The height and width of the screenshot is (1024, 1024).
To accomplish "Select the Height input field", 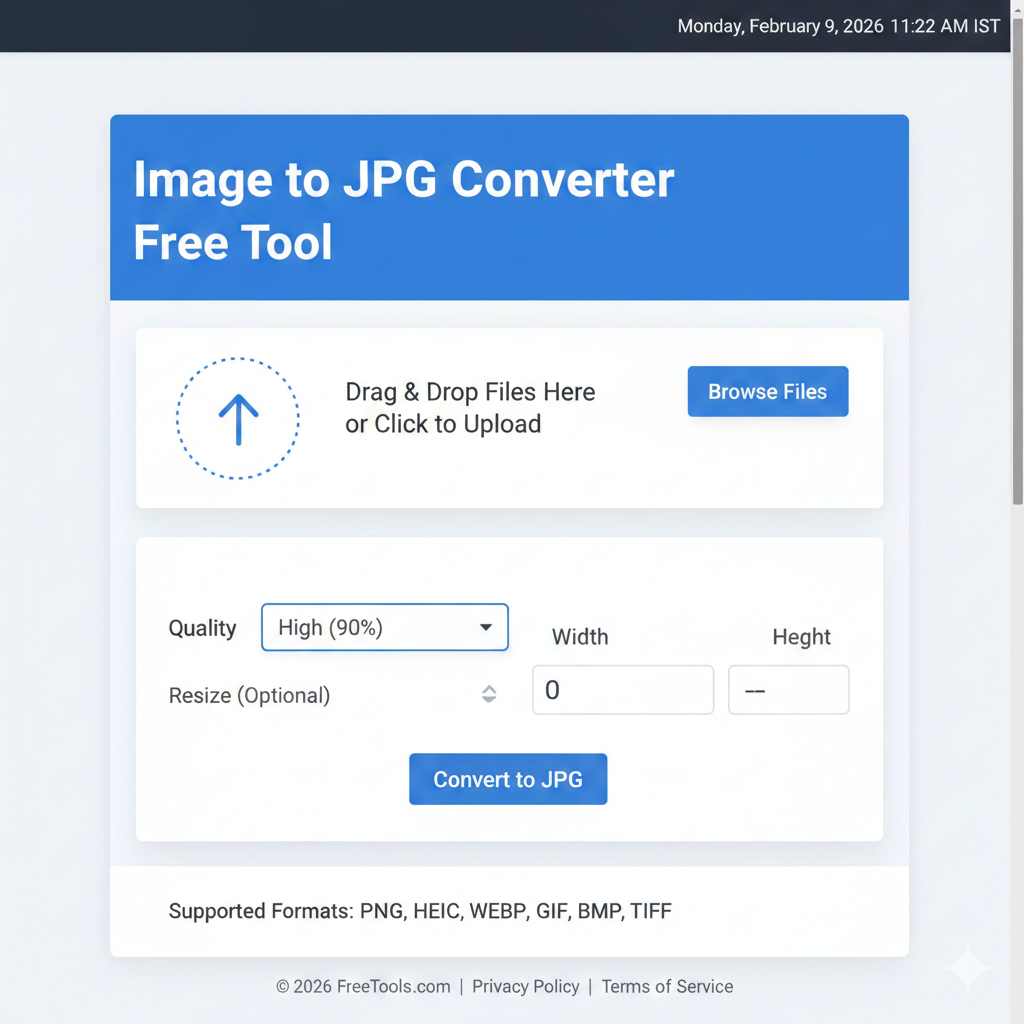I will tap(788, 690).
